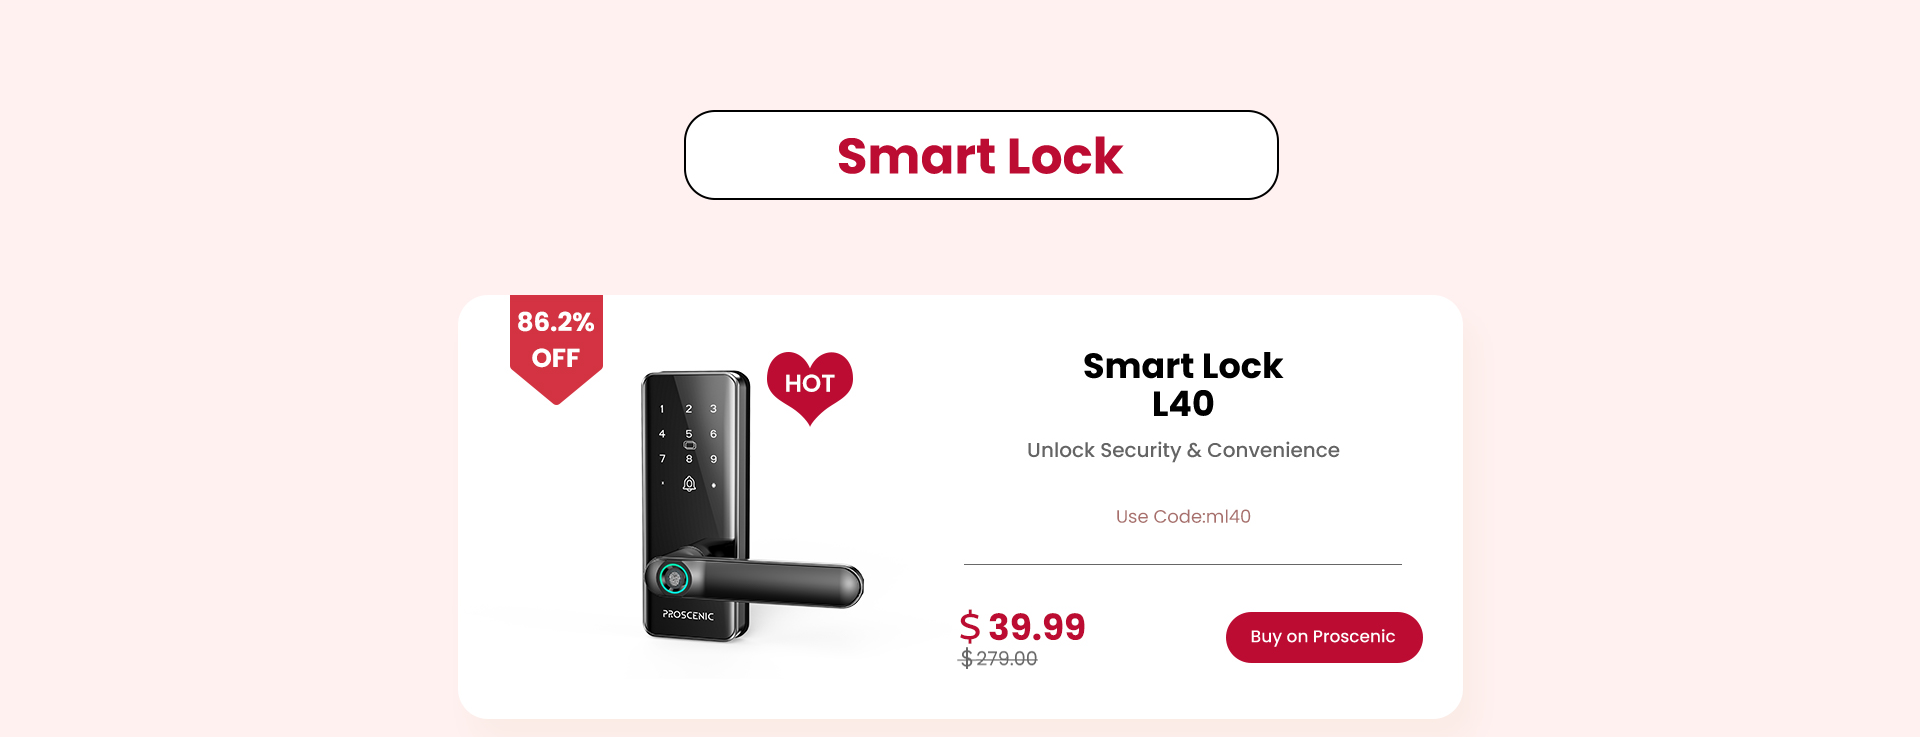The image size is (1920, 737).
Task: Click the number 1 on lock keypad
Action: [662, 409]
